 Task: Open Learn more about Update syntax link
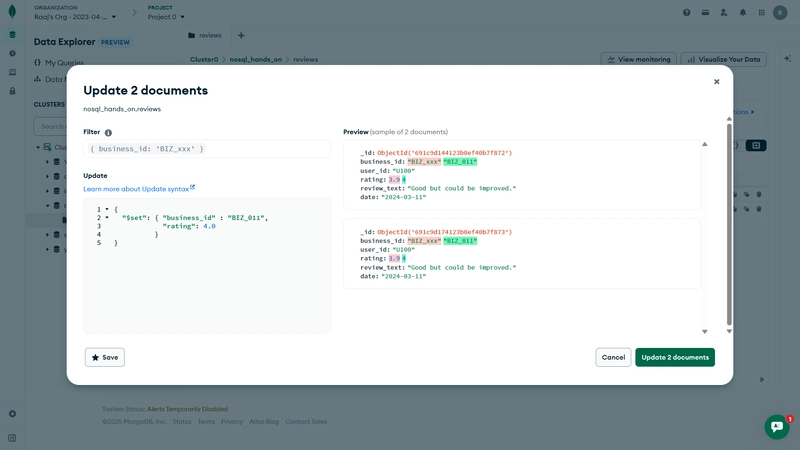click(x=139, y=189)
